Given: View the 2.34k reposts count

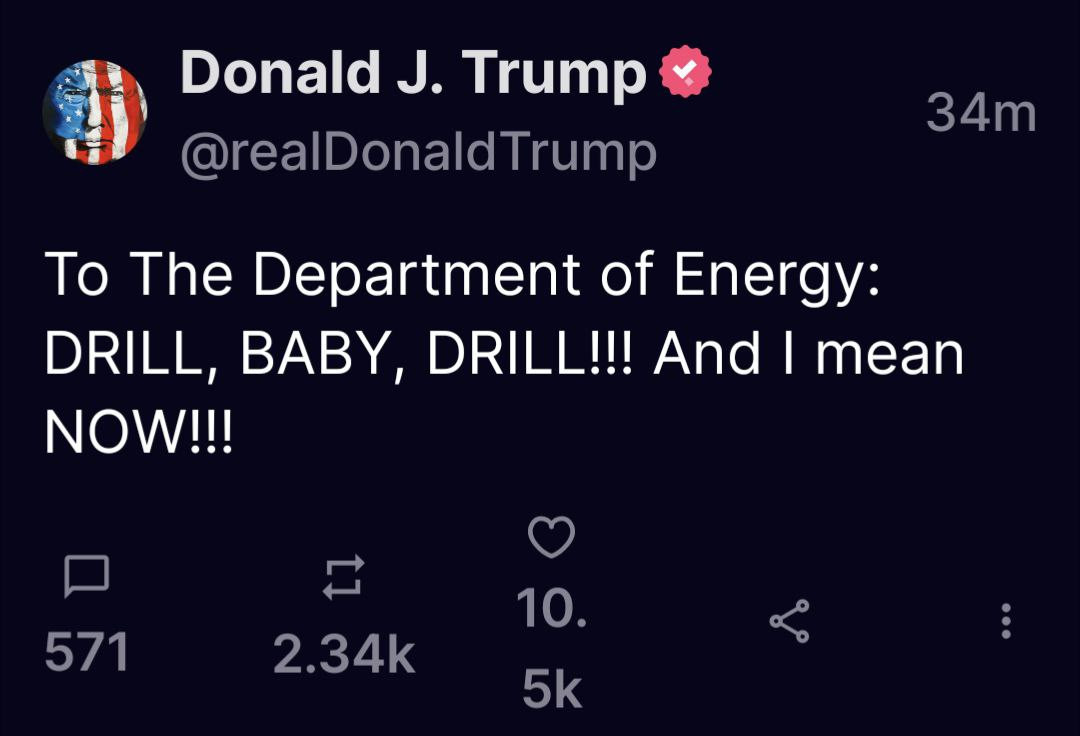Looking at the screenshot, I should 344,654.
